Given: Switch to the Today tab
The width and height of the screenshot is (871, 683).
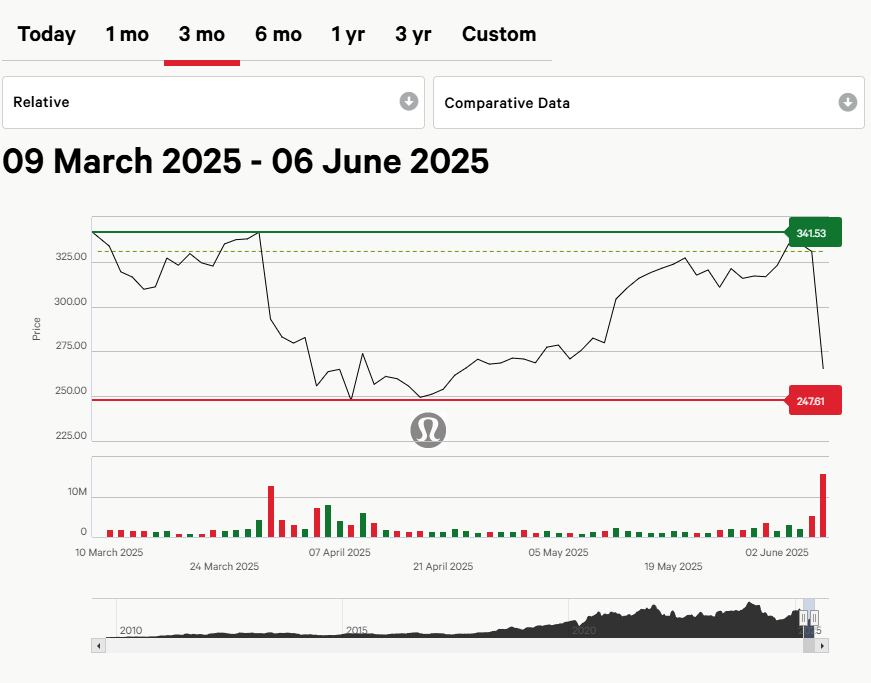Looking at the screenshot, I should click(46, 34).
